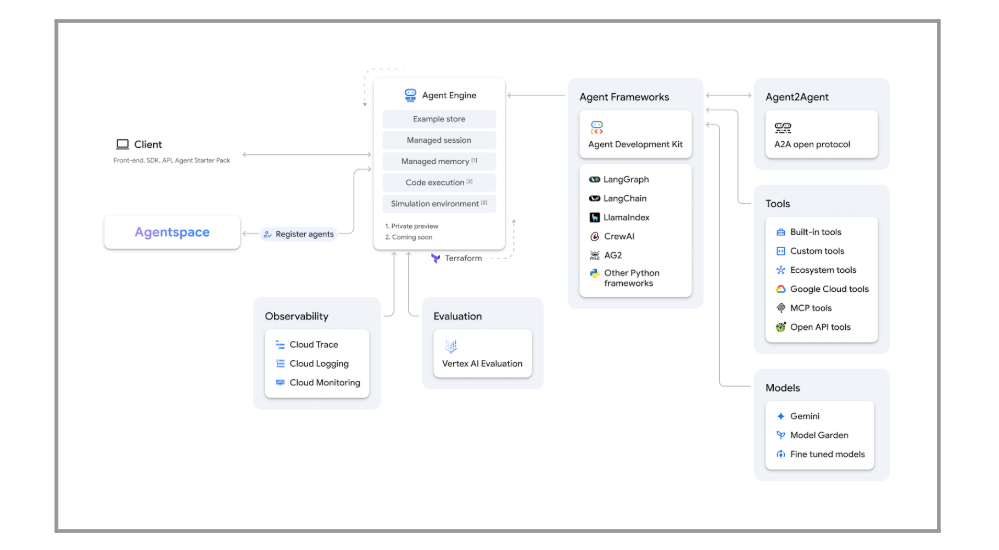
Task: Click the MCP tools icon
Action: coord(780,308)
